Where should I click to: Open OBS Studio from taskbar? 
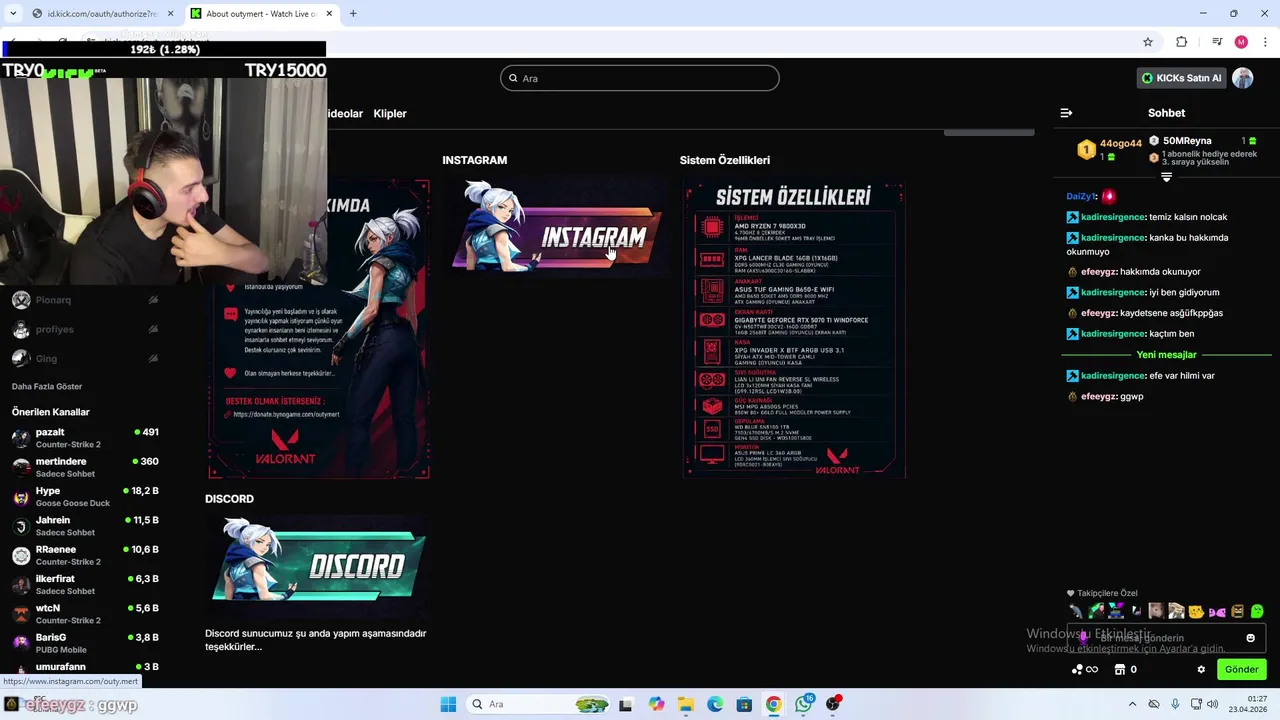click(833, 705)
